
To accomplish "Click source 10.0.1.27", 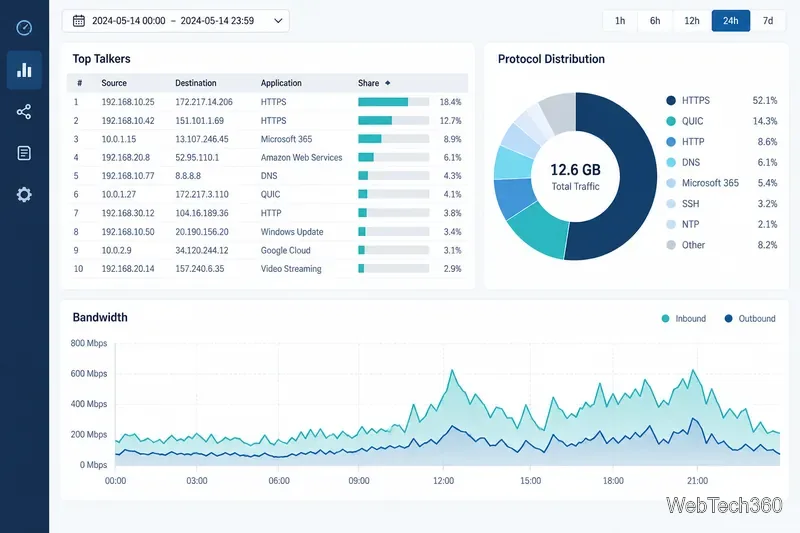I will (x=119, y=194).
